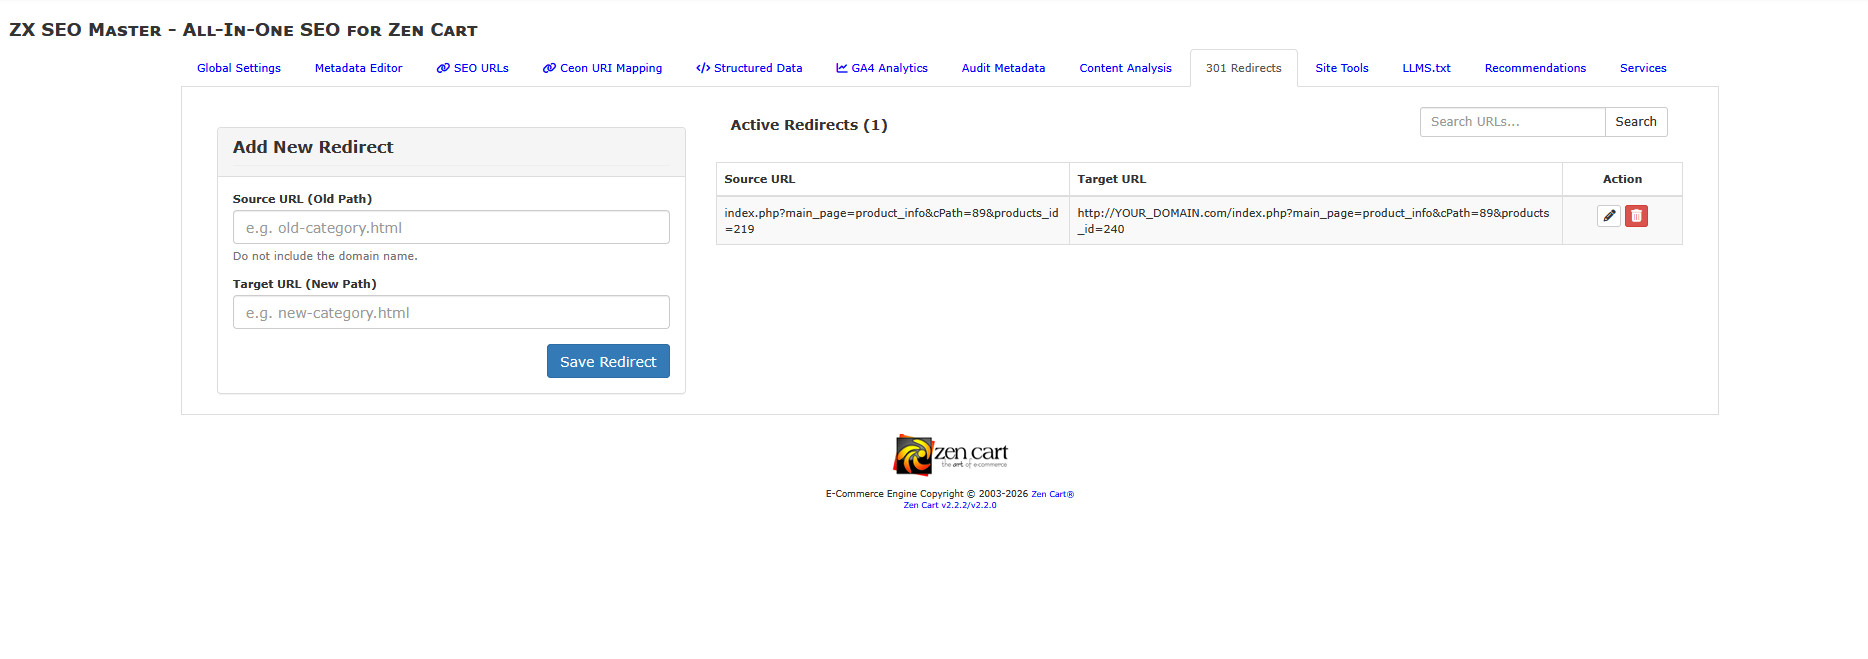Delete the redirect using the red trash icon
Viewport: 1868px width, 659px height.
[1636, 216]
